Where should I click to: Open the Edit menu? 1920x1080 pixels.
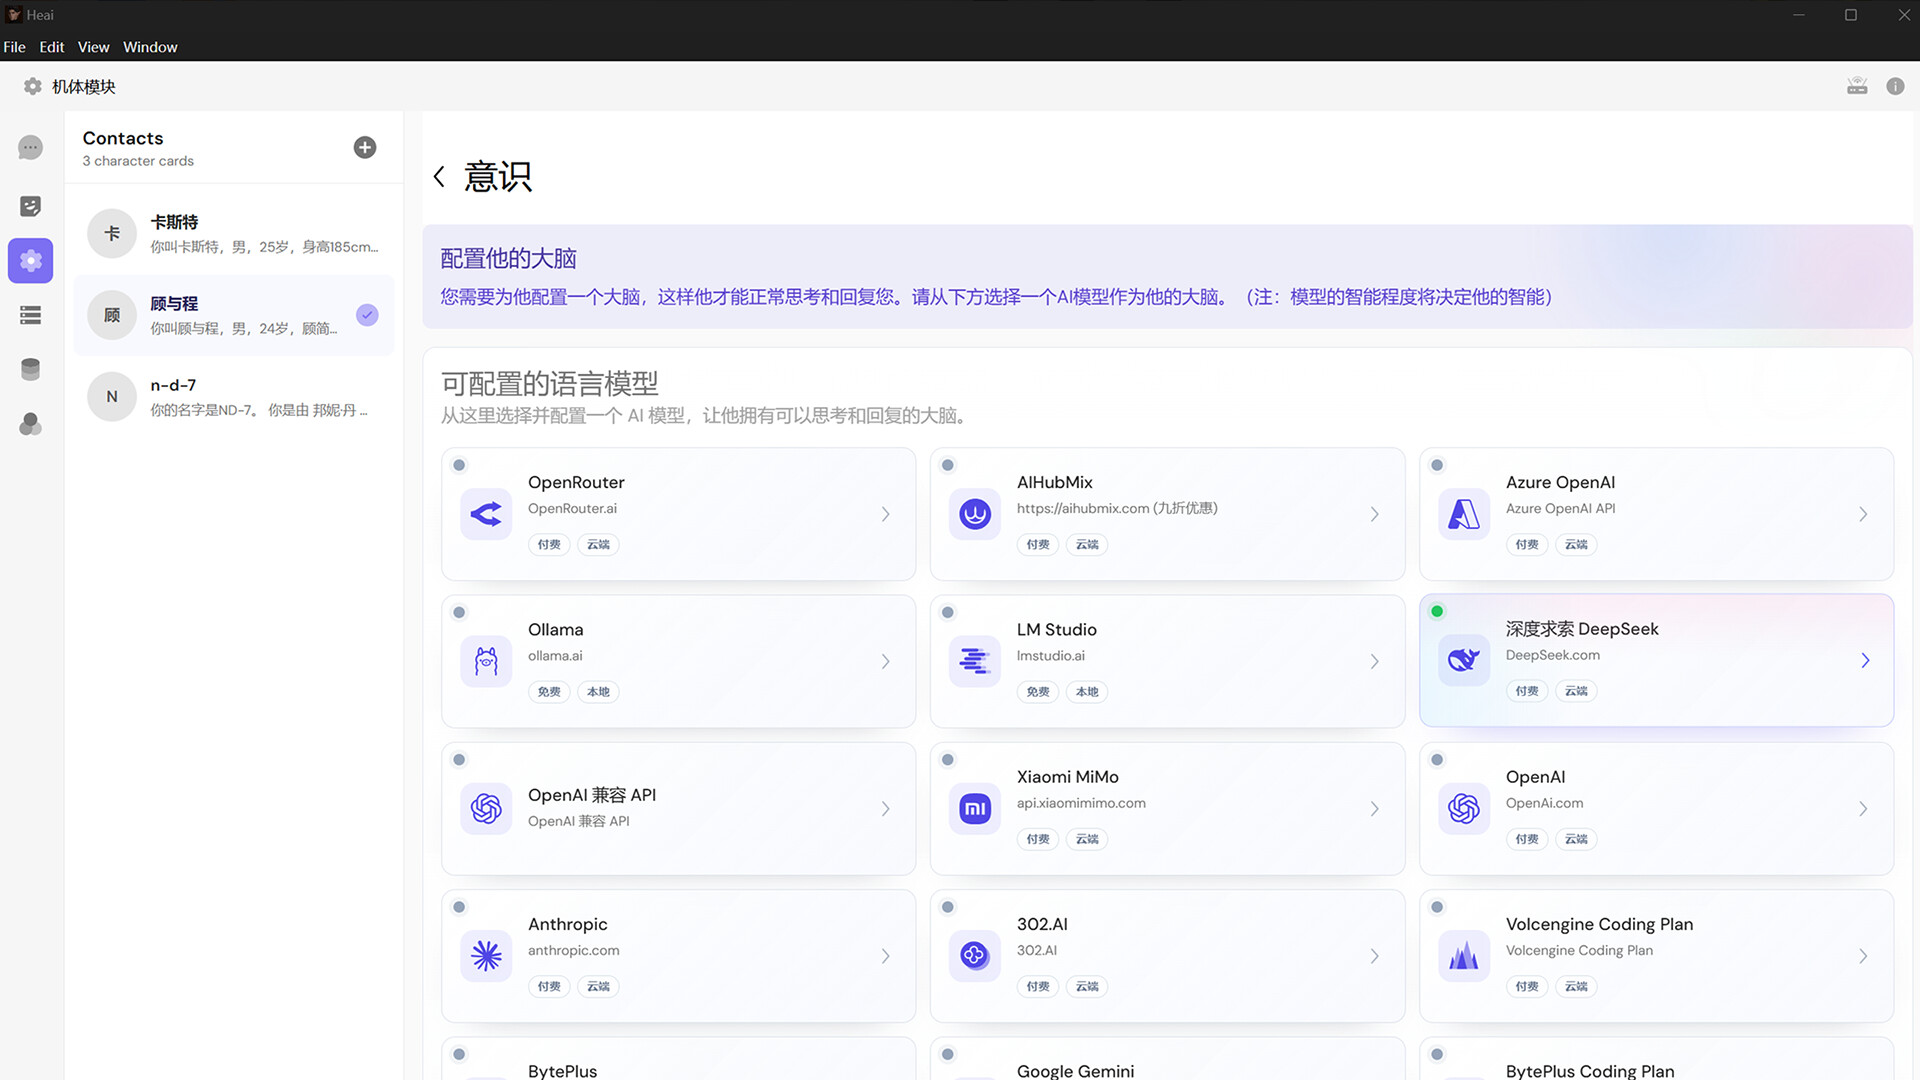click(x=51, y=47)
